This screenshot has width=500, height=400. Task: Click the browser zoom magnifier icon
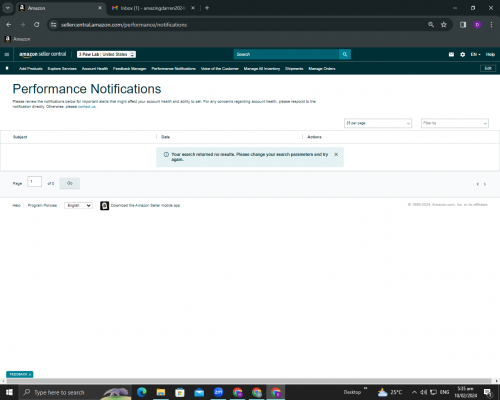431,25
